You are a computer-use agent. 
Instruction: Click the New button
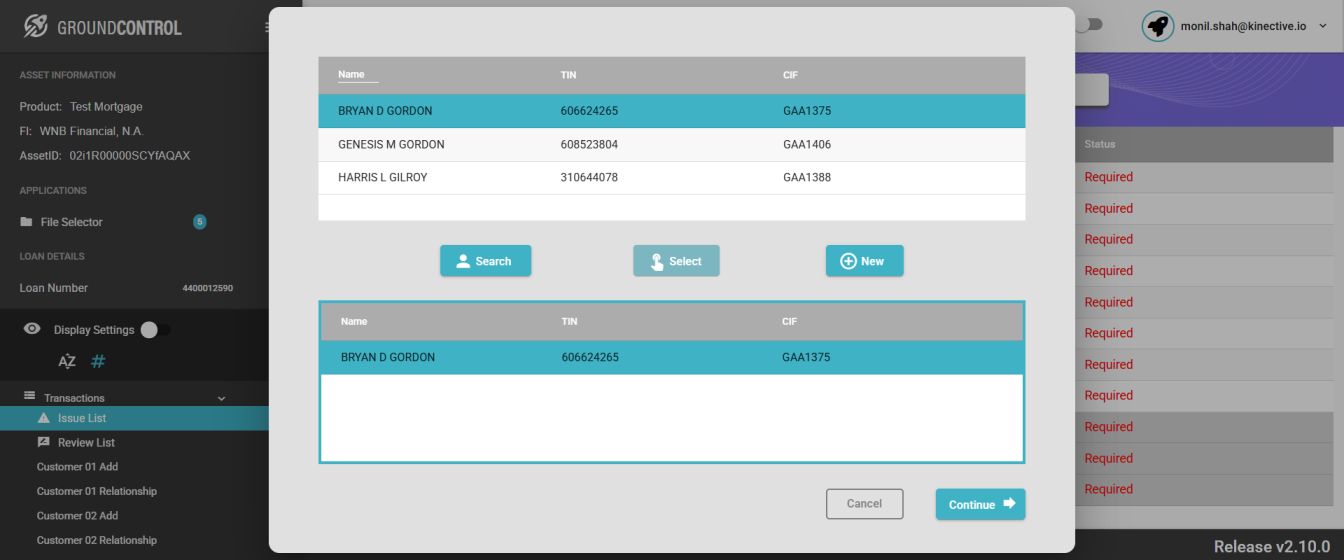[x=864, y=261]
